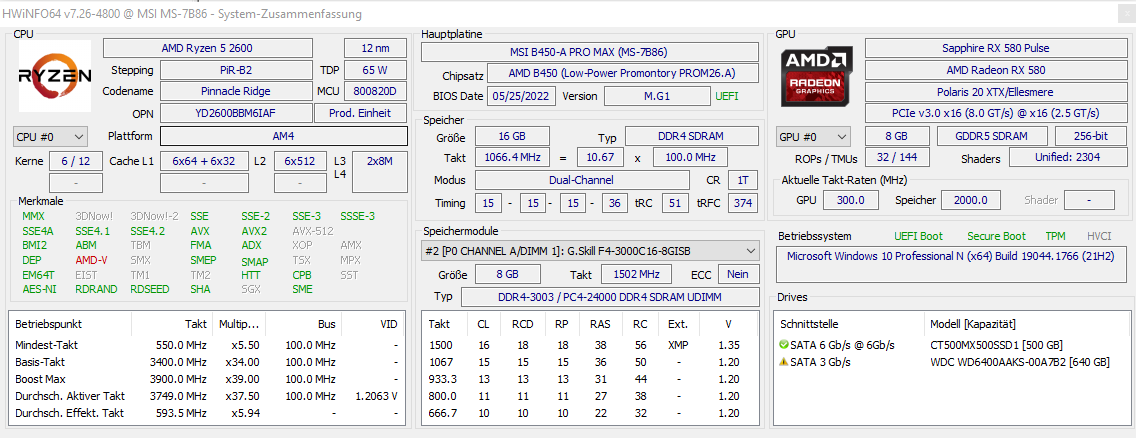Viewport: 1136px width, 438px height.
Task: Click the 8 GB GPU memory field
Action: click(x=897, y=137)
